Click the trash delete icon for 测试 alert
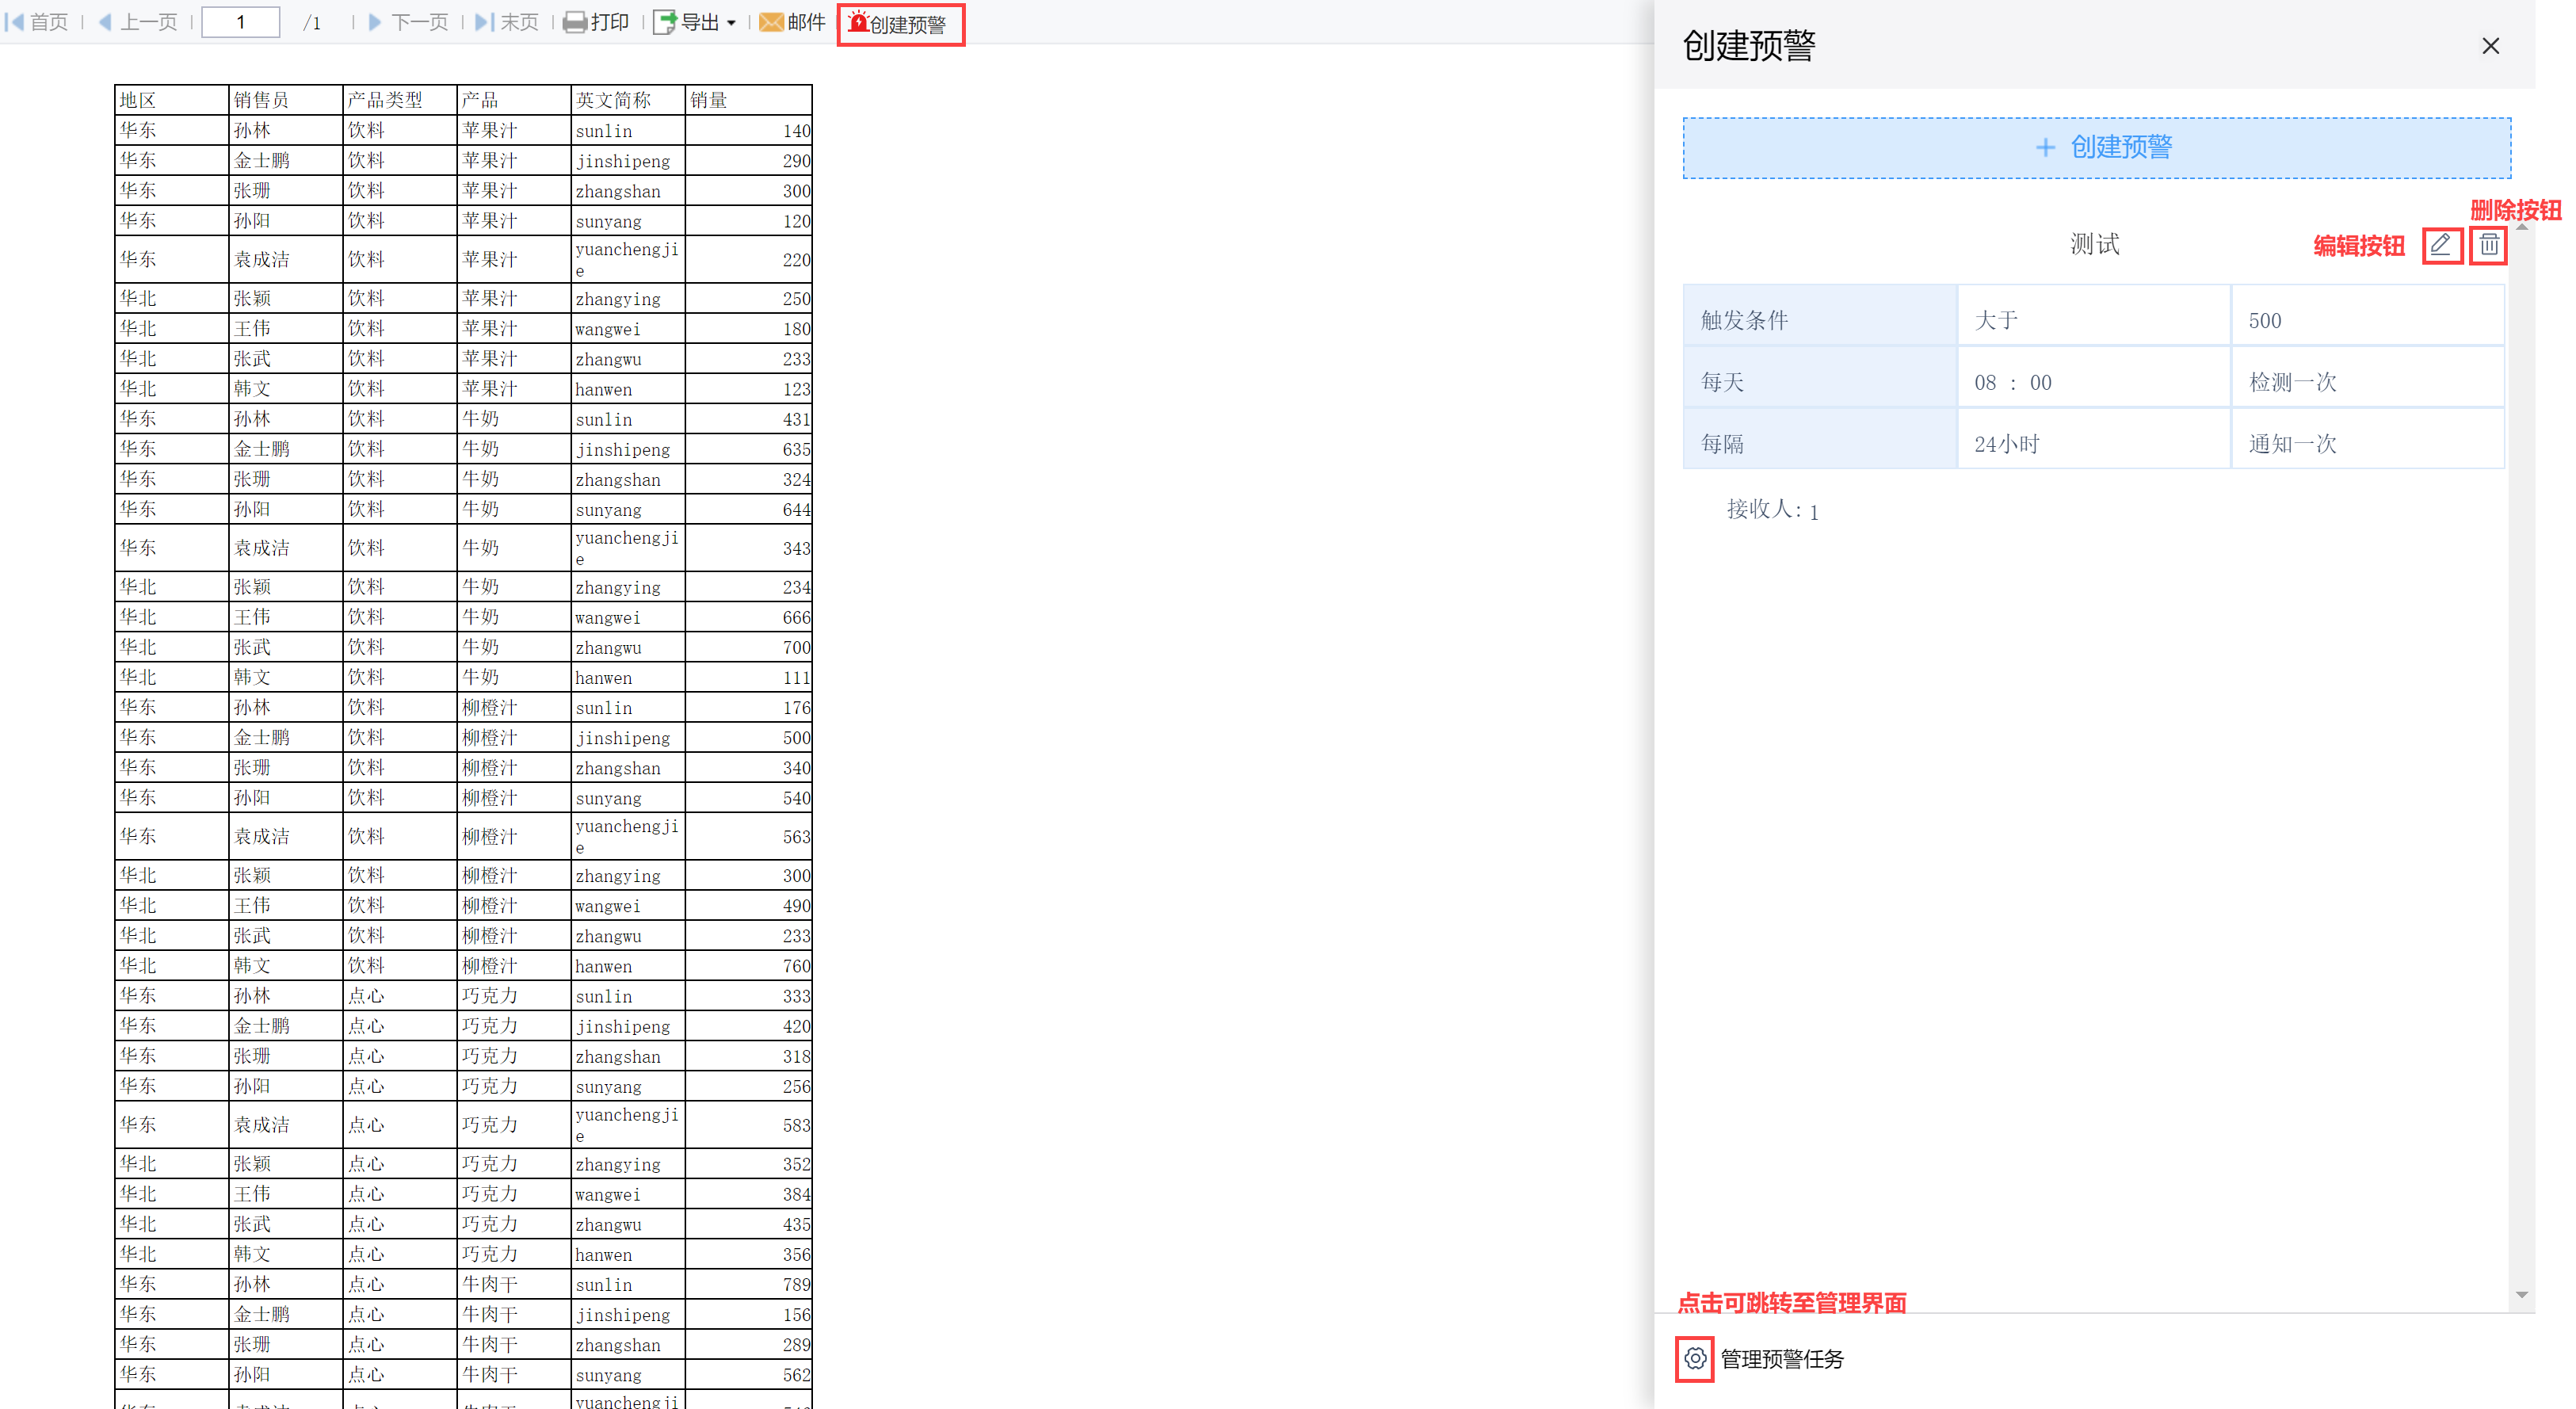Viewport: 2576px width, 1409px height. (x=2489, y=244)
